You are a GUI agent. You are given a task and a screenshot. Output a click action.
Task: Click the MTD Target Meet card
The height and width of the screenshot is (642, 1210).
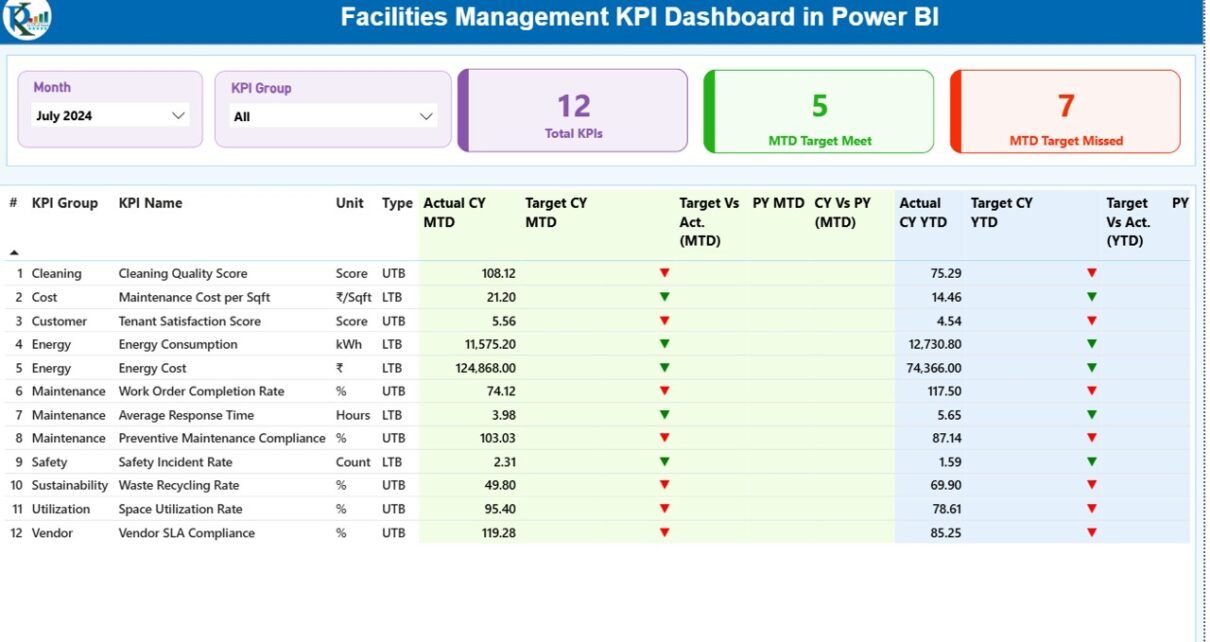pyautogui.click(x=819, y=111)
